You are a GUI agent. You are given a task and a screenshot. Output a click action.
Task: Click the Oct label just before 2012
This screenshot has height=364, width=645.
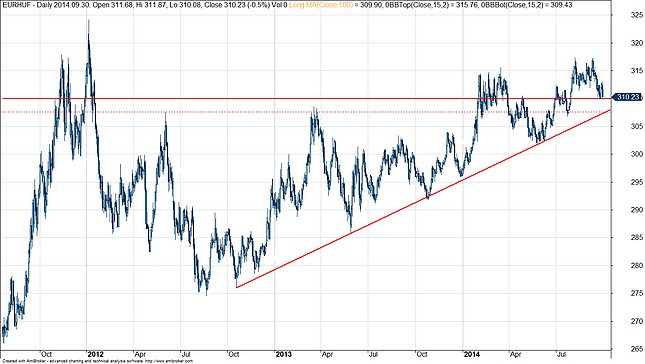tap(46, 354)
